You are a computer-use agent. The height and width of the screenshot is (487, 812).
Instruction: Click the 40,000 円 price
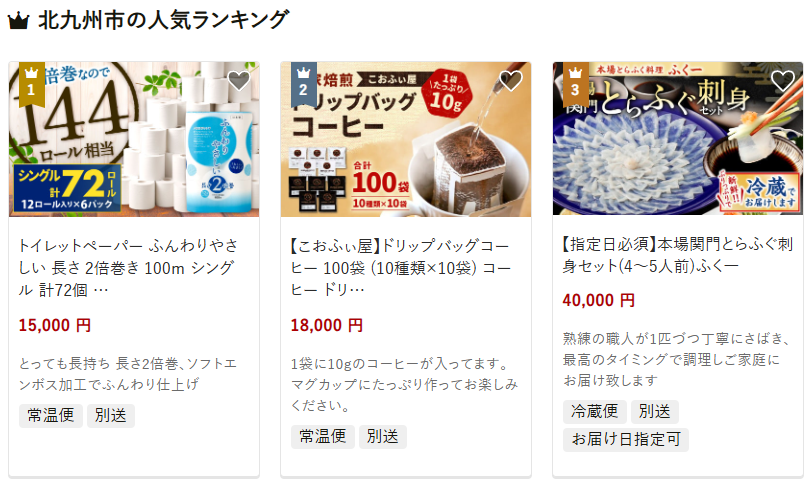(x=599, y=300)
